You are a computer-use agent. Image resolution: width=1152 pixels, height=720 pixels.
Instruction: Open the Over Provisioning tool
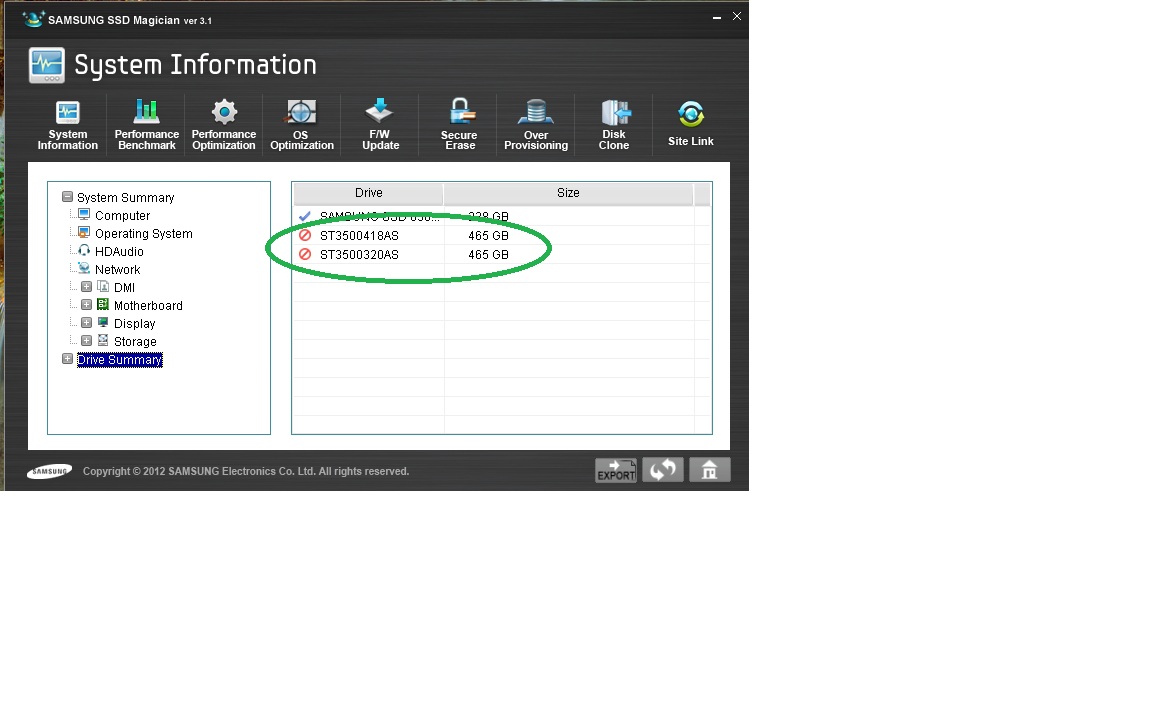(x=536, y=125)
